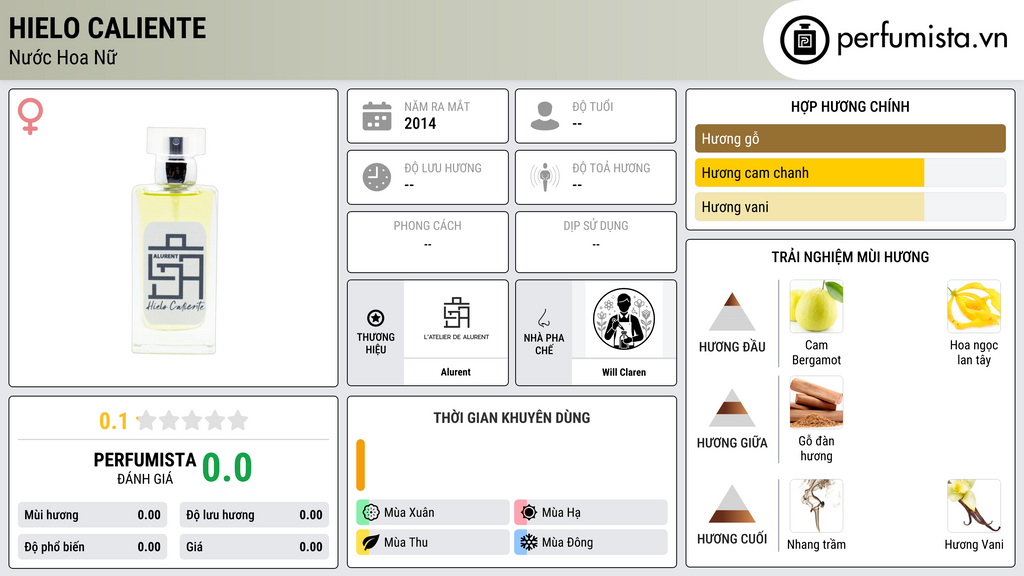The height and width of the screenshot is (576, 1024).
Task: Click the calendar icon beside Năm ra mắt
Action: [x=377, y=116]
